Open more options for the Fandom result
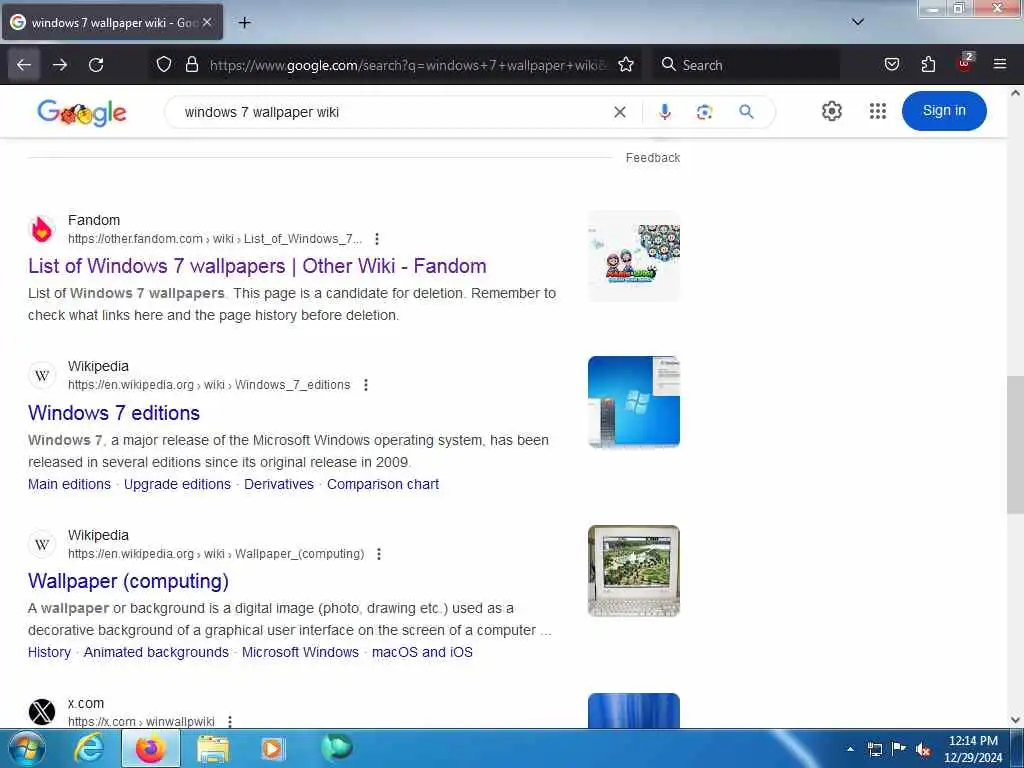 (x=377, y=239)
